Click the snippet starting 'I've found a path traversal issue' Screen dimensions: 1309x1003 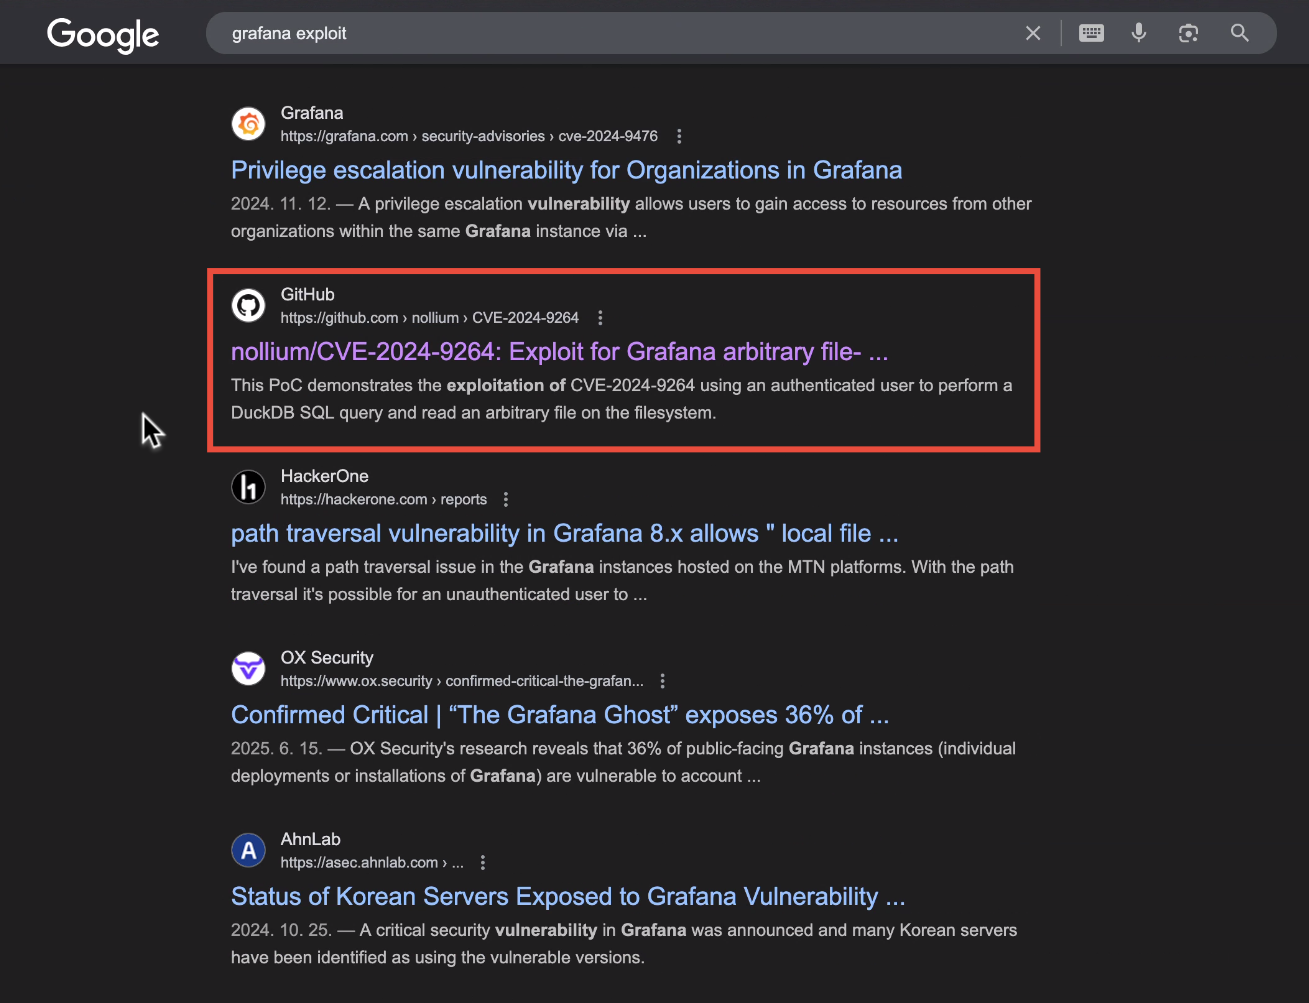pos(622,580)
